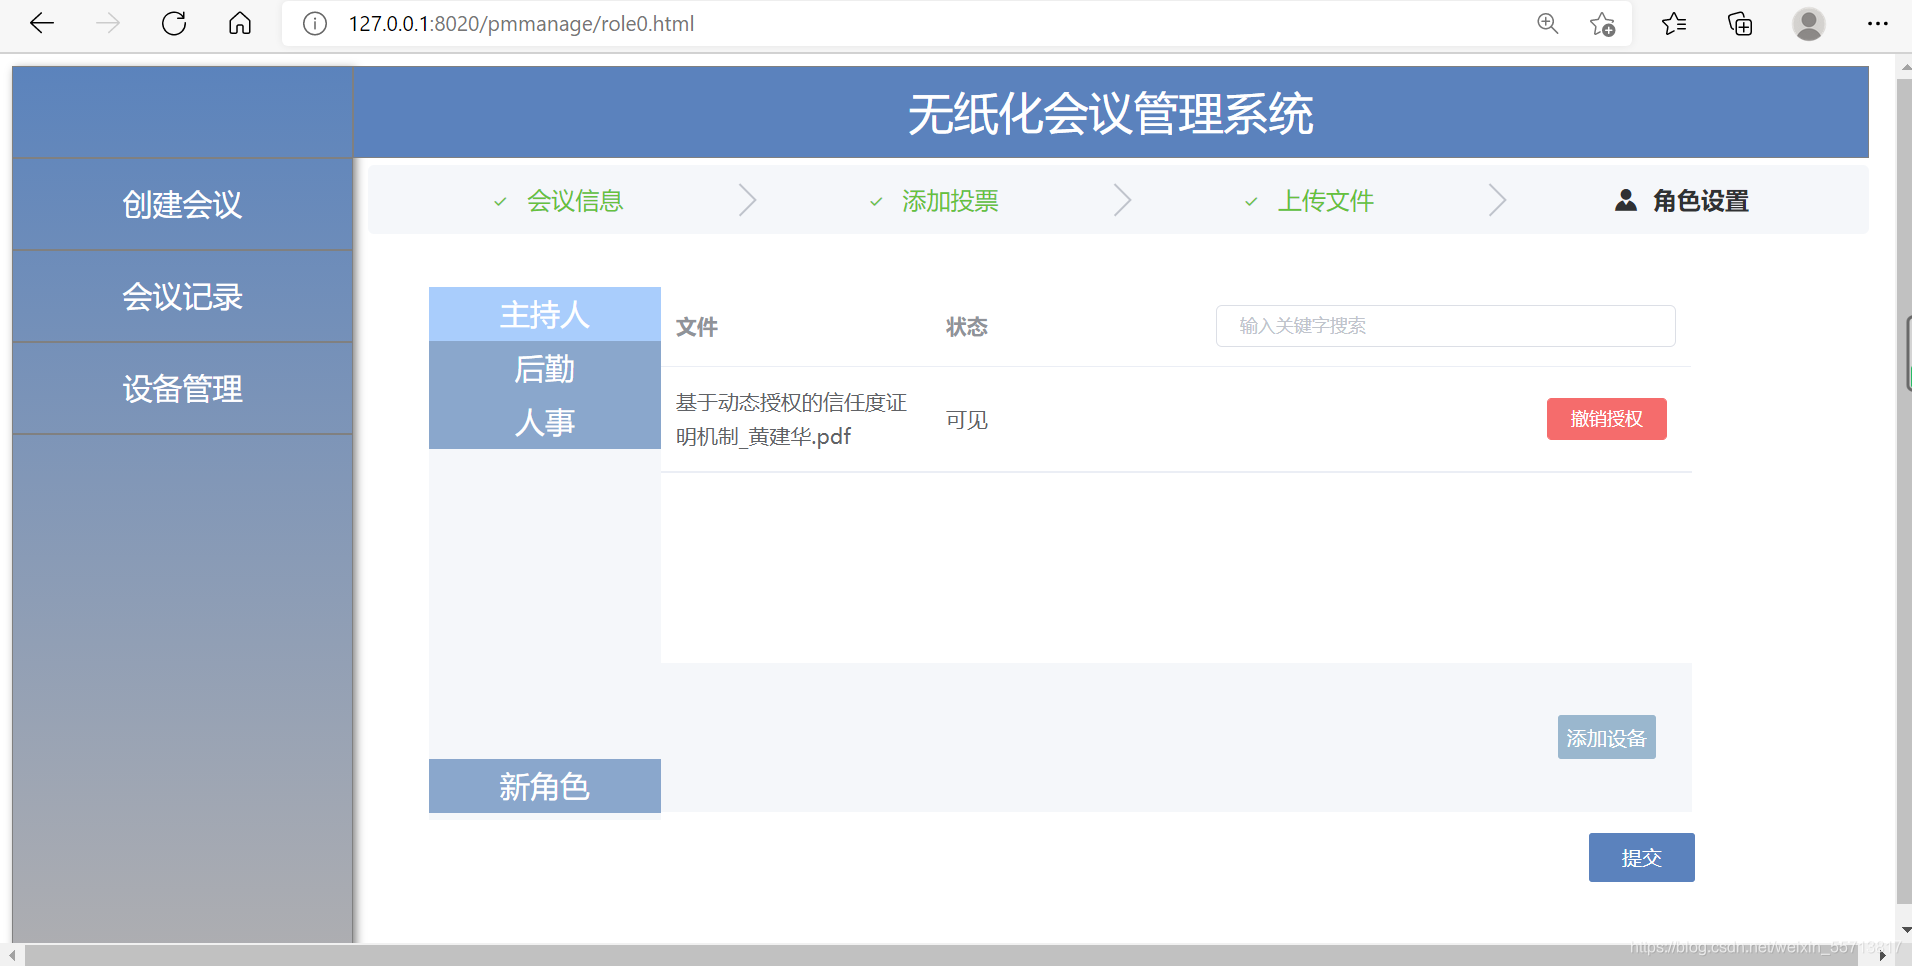Viewport: 1912px width, 966px height.
Task: Select the 后勤 role
Action: click(x=545, y=368)
